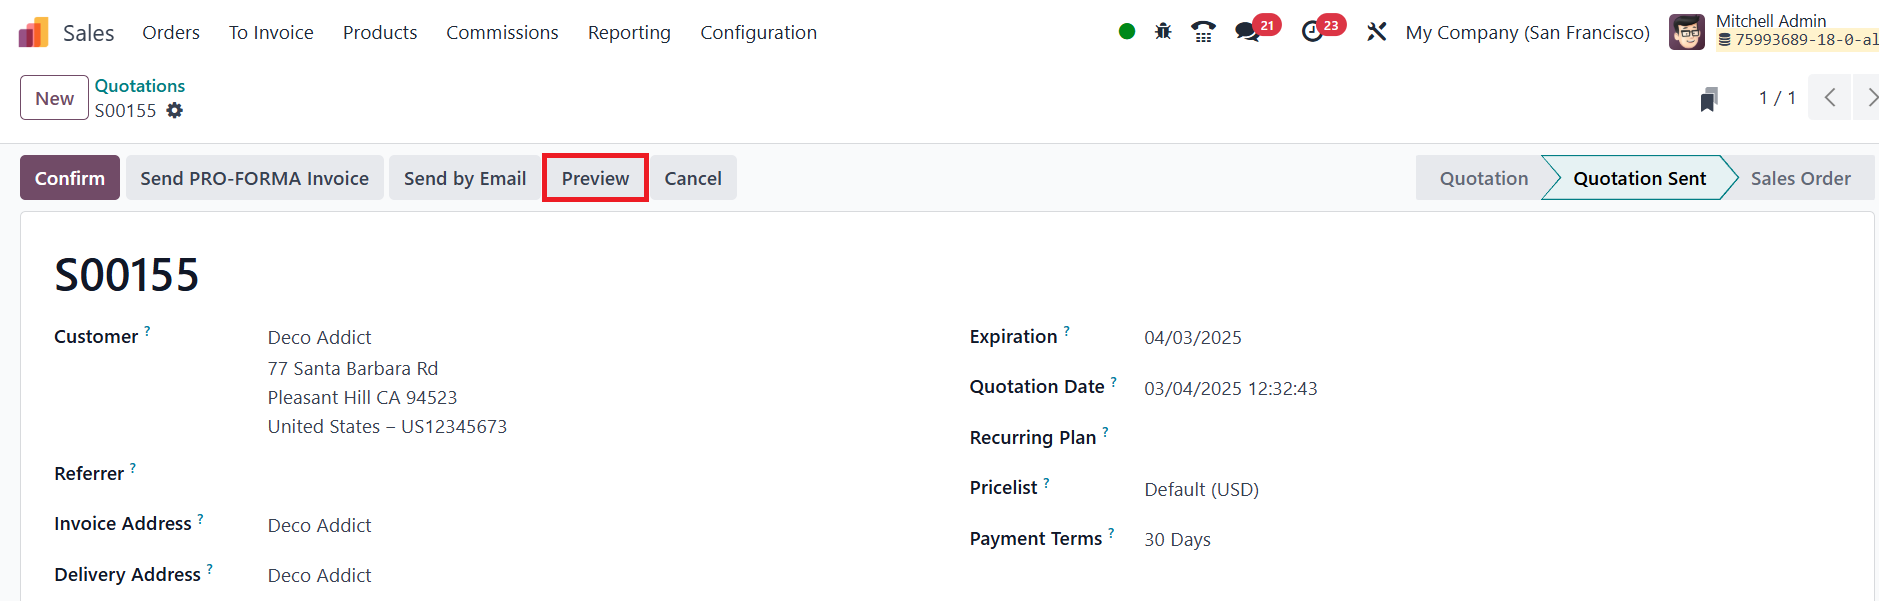Click the tools wrench icon
Screen dimensions: 1879x601
pos(1377,32)
